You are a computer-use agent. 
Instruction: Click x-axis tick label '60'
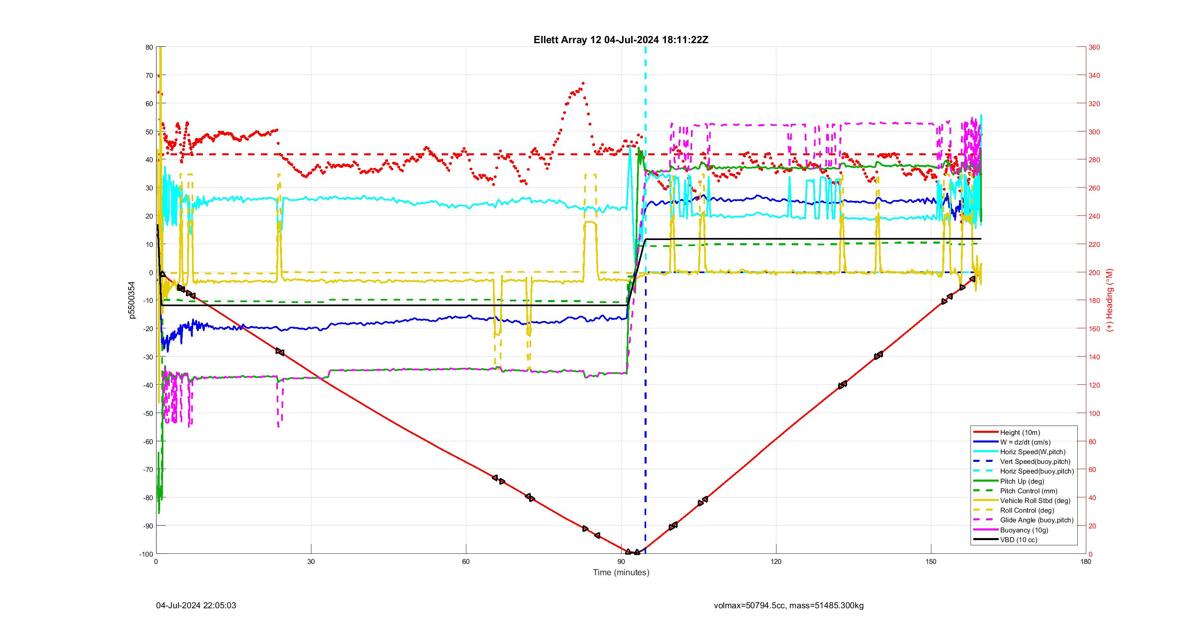pos(466,561)
